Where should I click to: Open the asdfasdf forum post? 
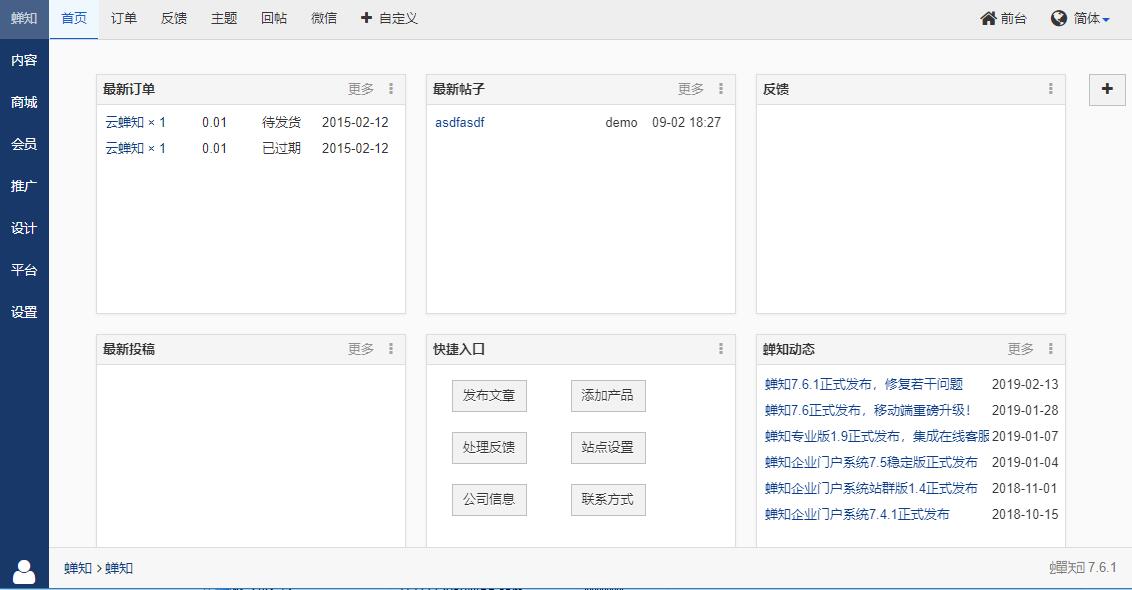tap(460, 122)
